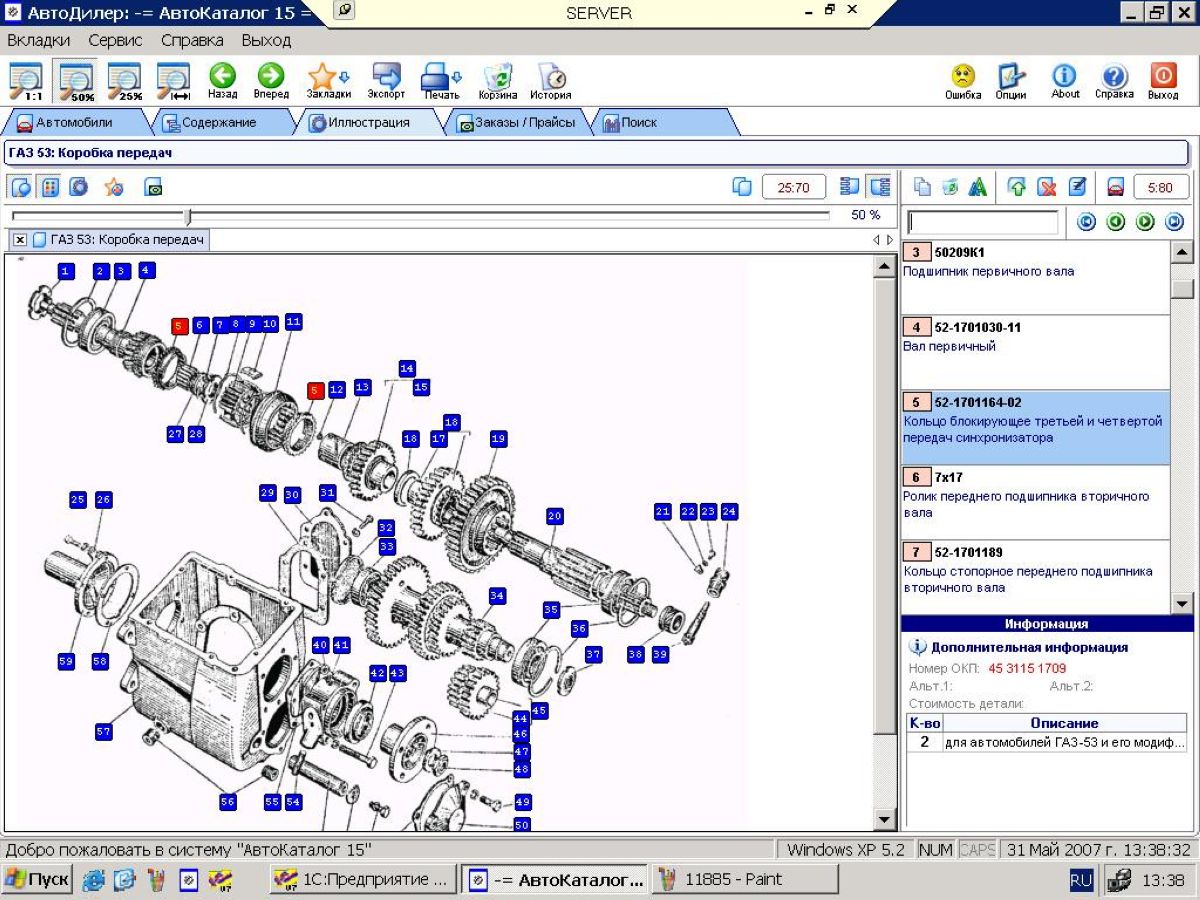Click the 5:80 ratio button

tap(1161, 186)
